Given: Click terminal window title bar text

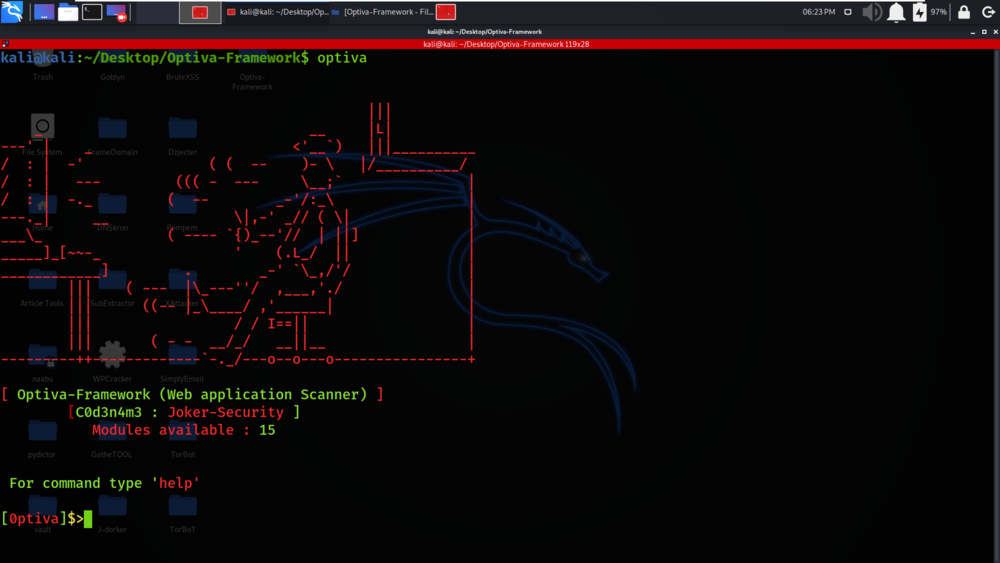Looking at the screenshot, I should pos(485,32).
